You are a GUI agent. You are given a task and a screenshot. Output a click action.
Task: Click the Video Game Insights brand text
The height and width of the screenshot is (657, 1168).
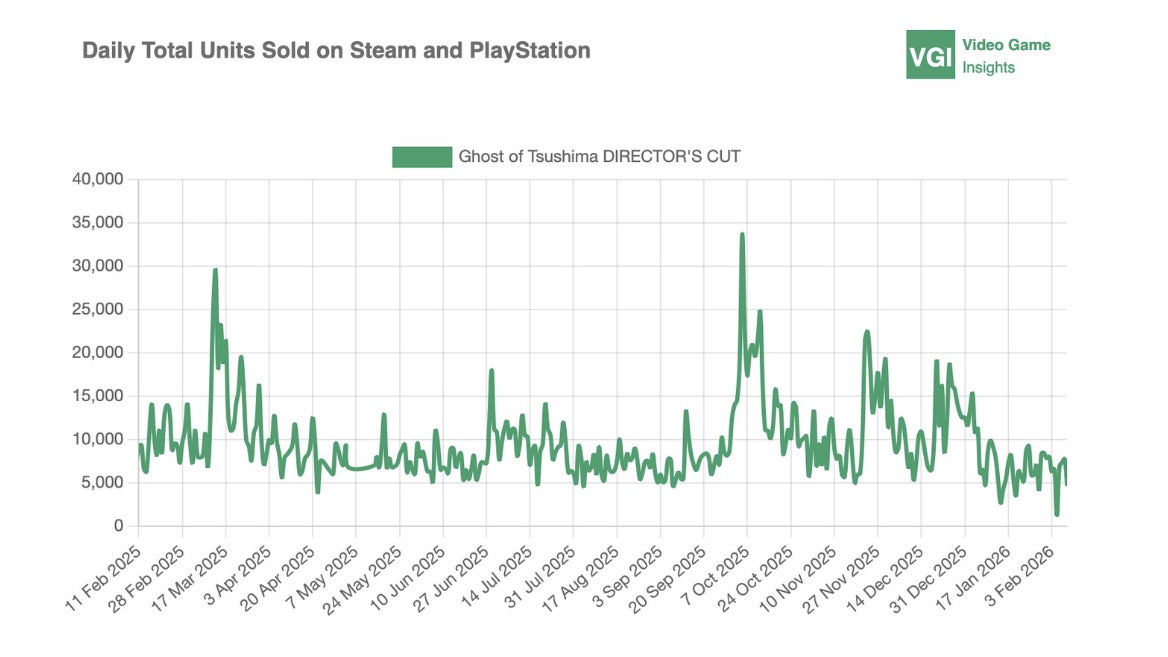pyautogui.click(x=1005, y=56)
